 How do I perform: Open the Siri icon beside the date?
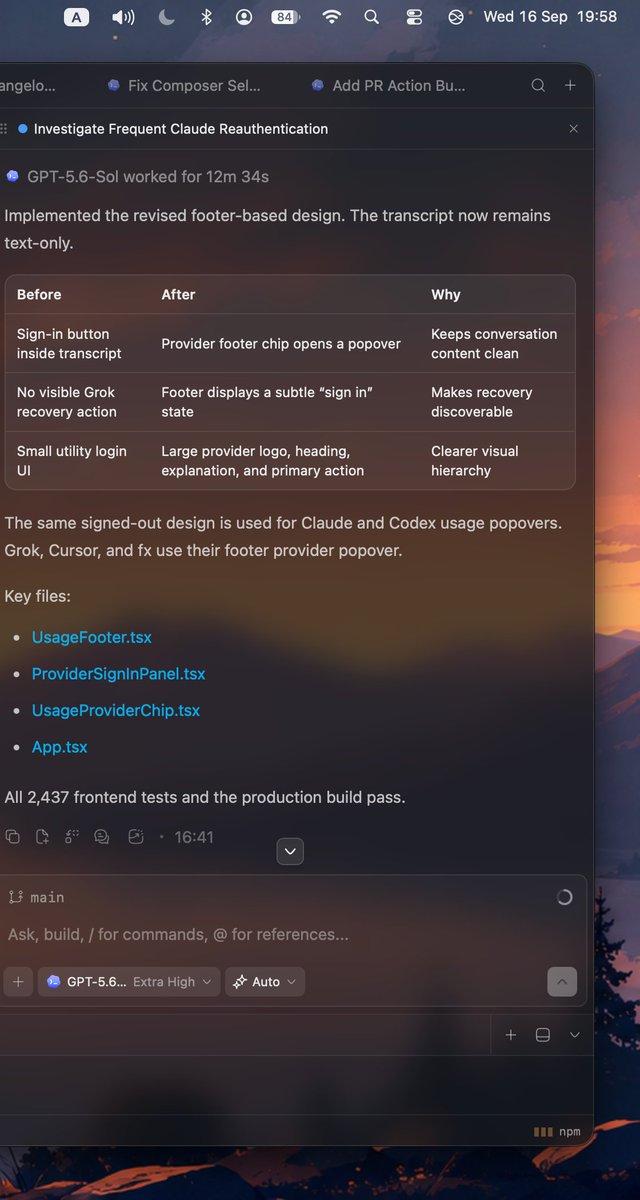(x=456, y=17)
